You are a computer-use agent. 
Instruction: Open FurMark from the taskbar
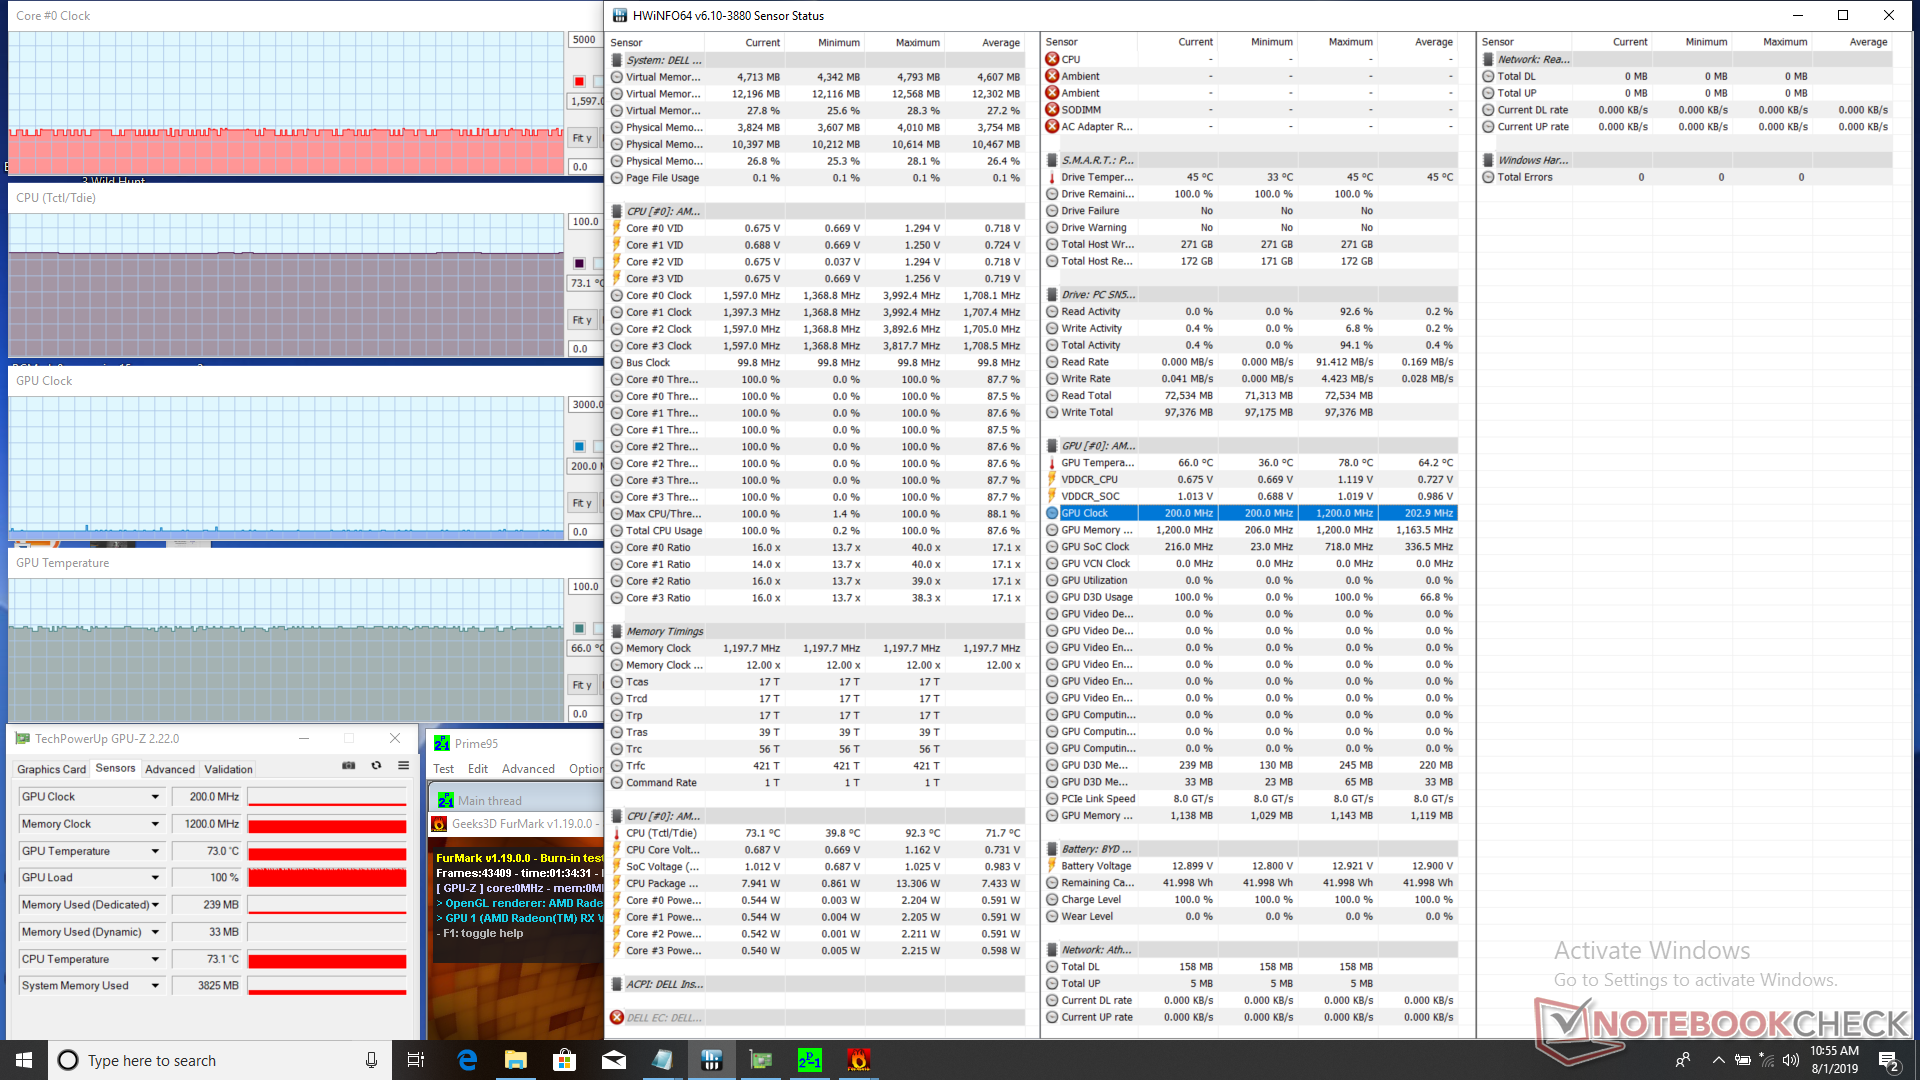click(x=858, y=1060)
